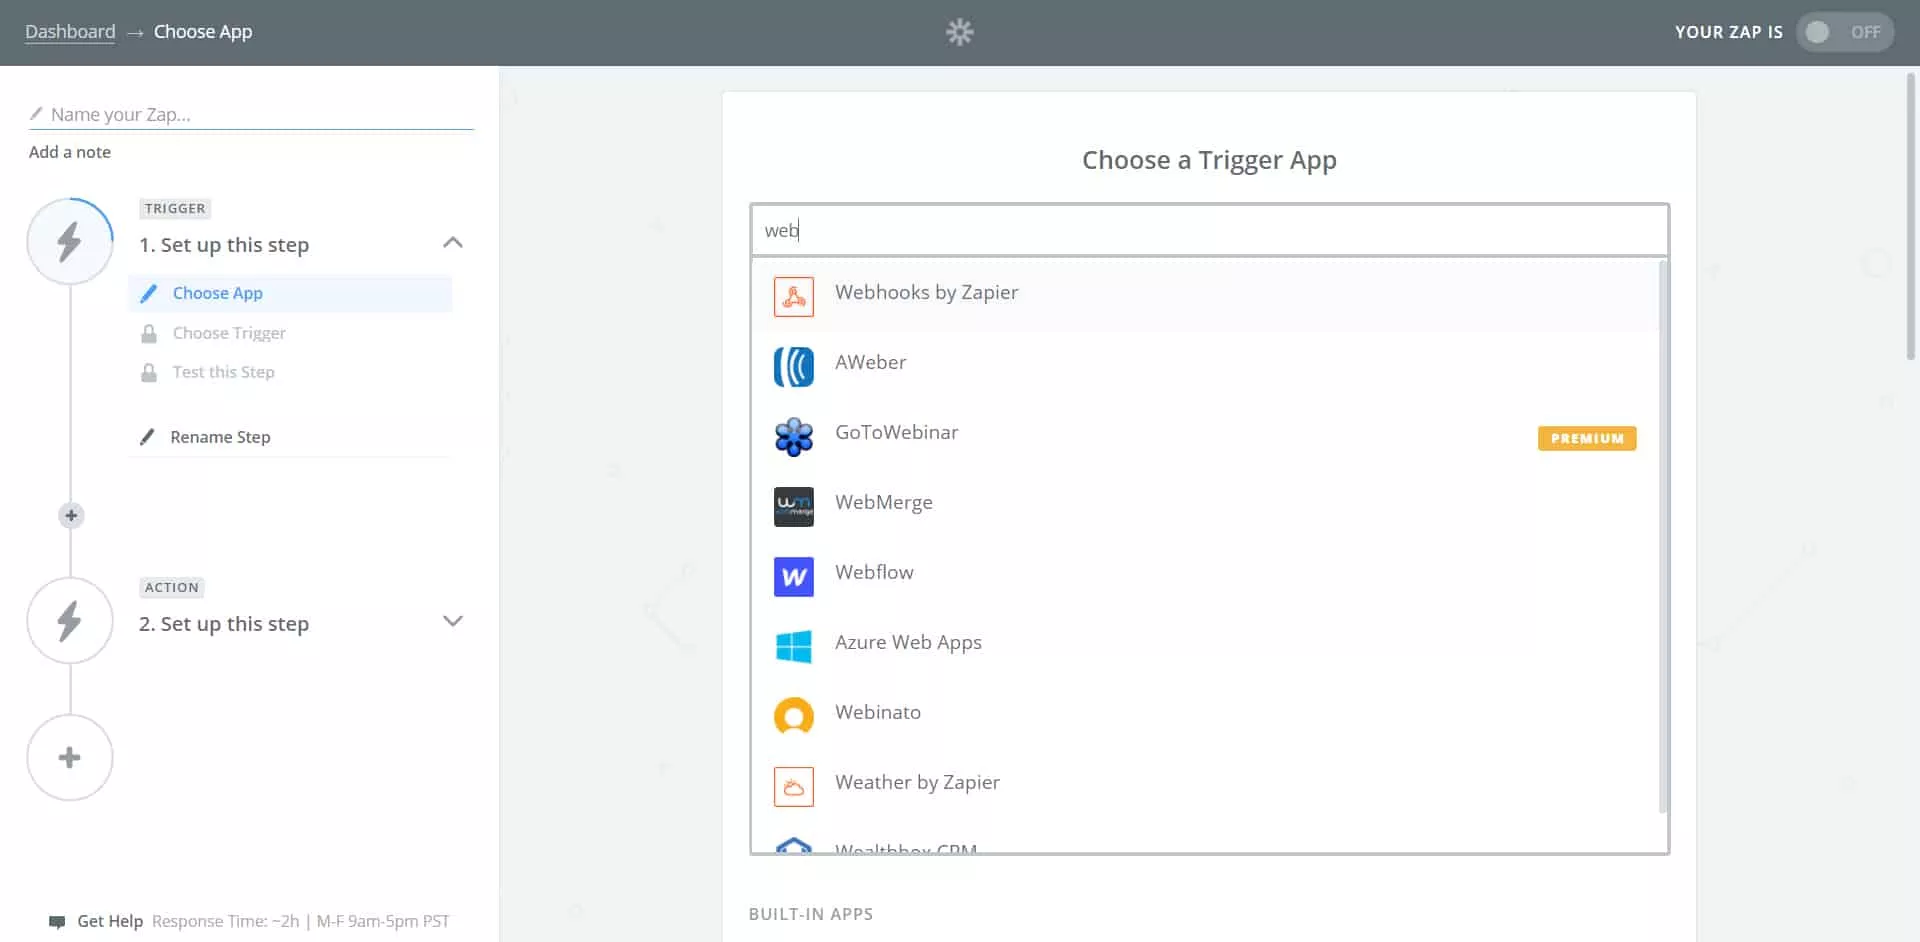This screenshot has height=942, width=1920.
Task: Click the action lightning bolt step circle
Action: tap(70, 621)
